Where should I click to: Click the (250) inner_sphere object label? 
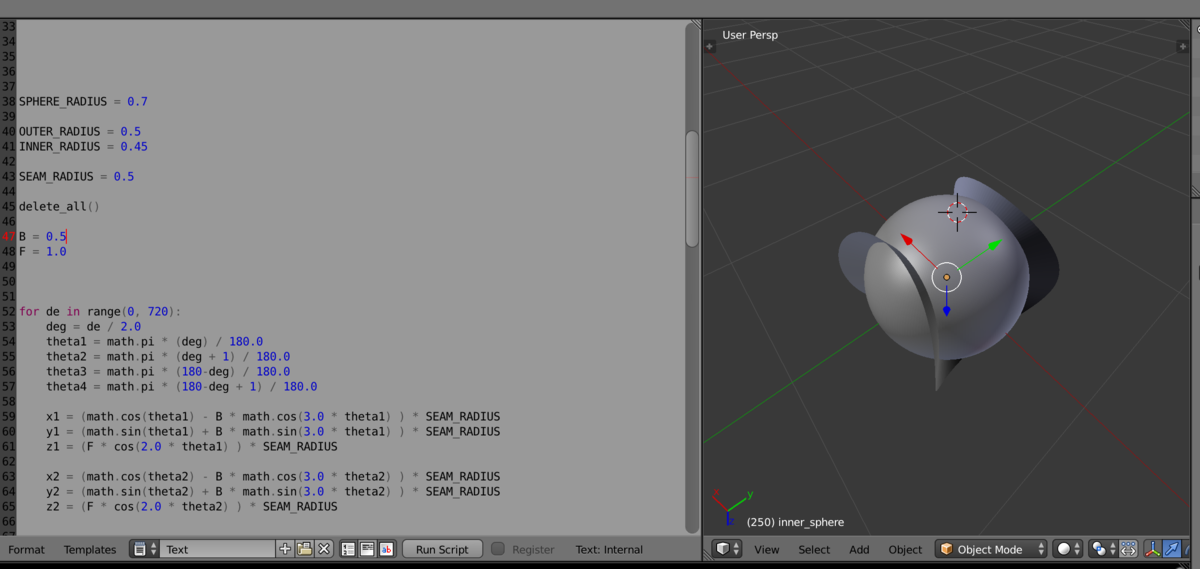(795, 522)
